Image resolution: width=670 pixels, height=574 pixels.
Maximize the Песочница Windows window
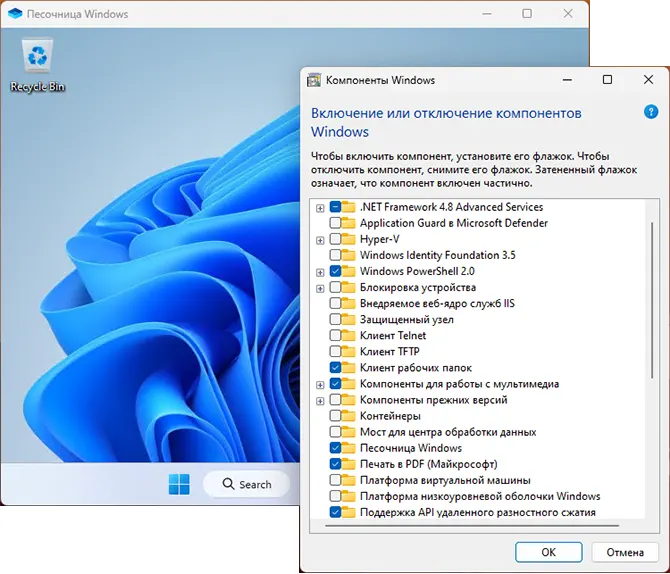pos(527,14)
